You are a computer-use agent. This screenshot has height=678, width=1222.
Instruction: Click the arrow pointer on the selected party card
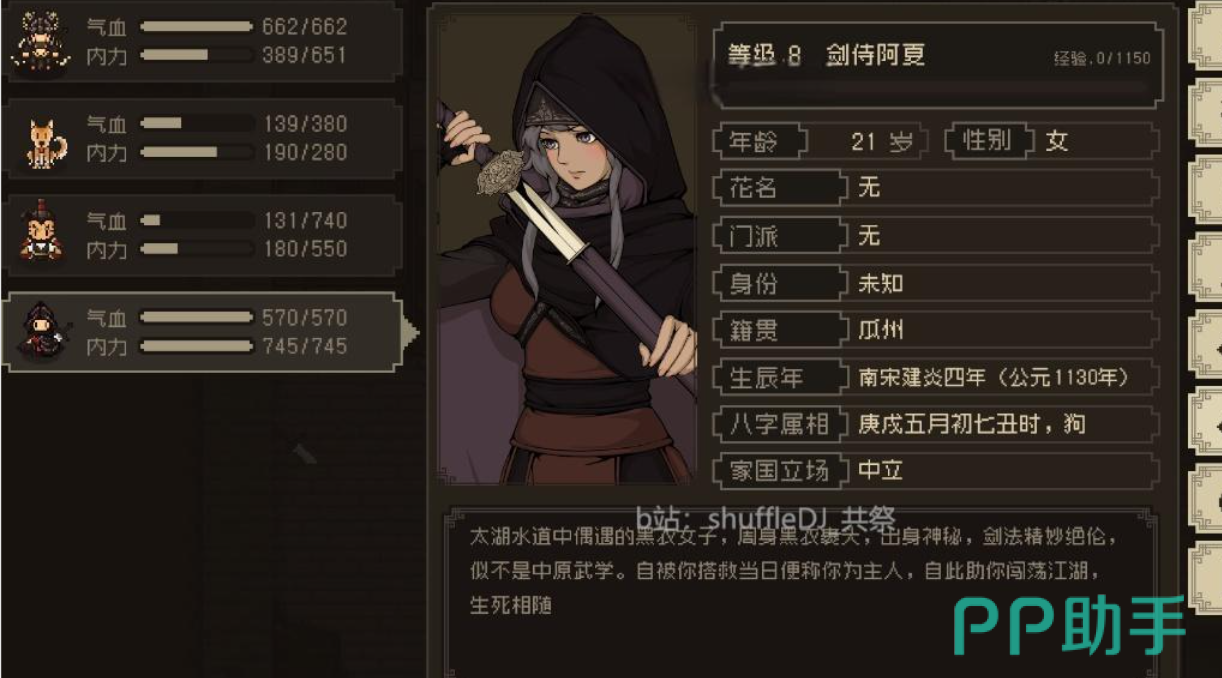[410, 332]
